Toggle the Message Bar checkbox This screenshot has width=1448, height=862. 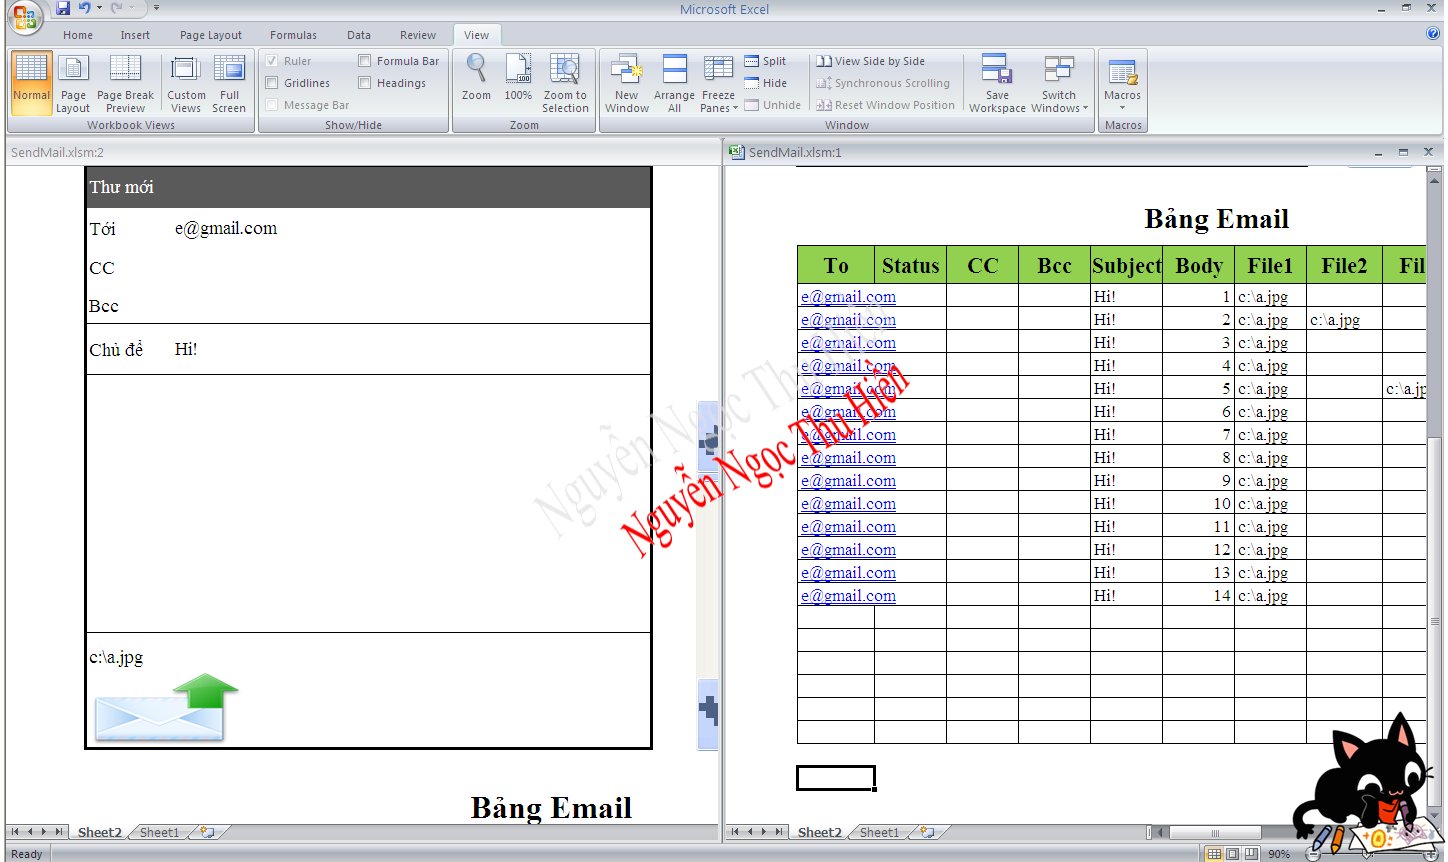click(272, 105)
